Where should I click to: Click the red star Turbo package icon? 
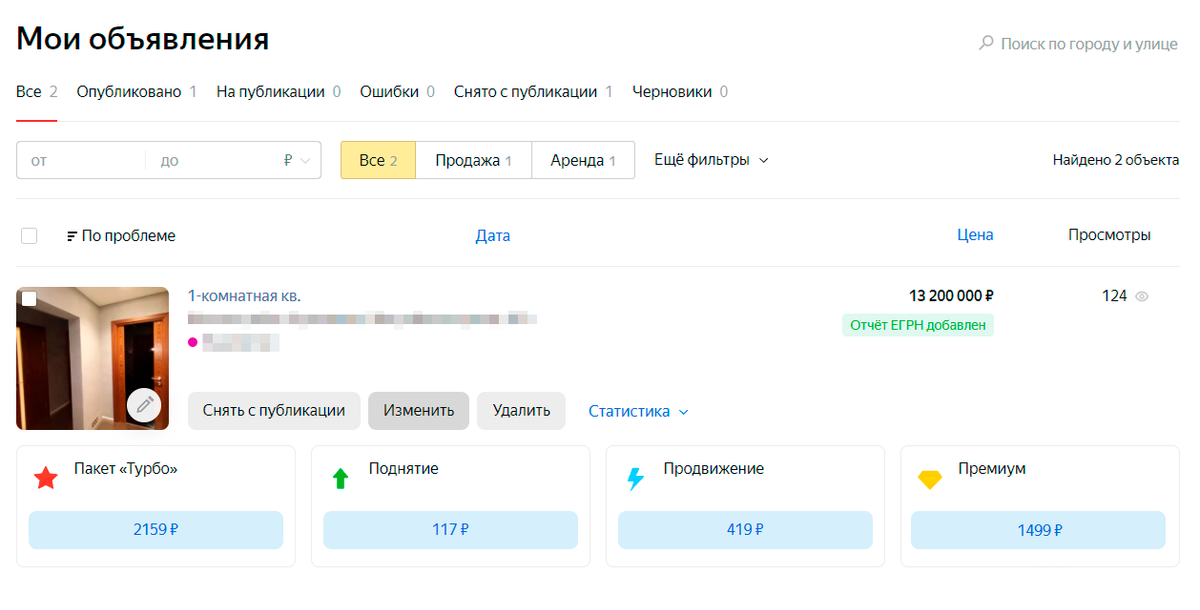pyautogui.click(x=46, y=478)
